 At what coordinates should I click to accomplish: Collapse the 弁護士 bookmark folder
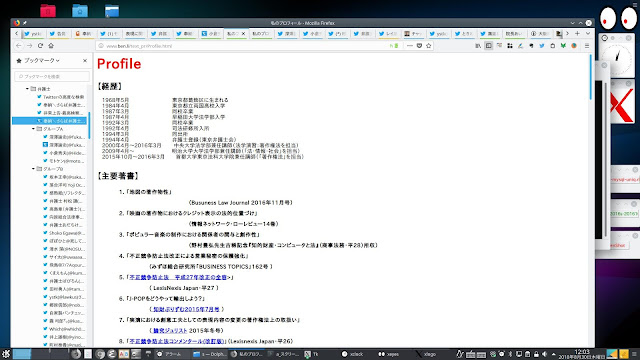coord(27,89)
